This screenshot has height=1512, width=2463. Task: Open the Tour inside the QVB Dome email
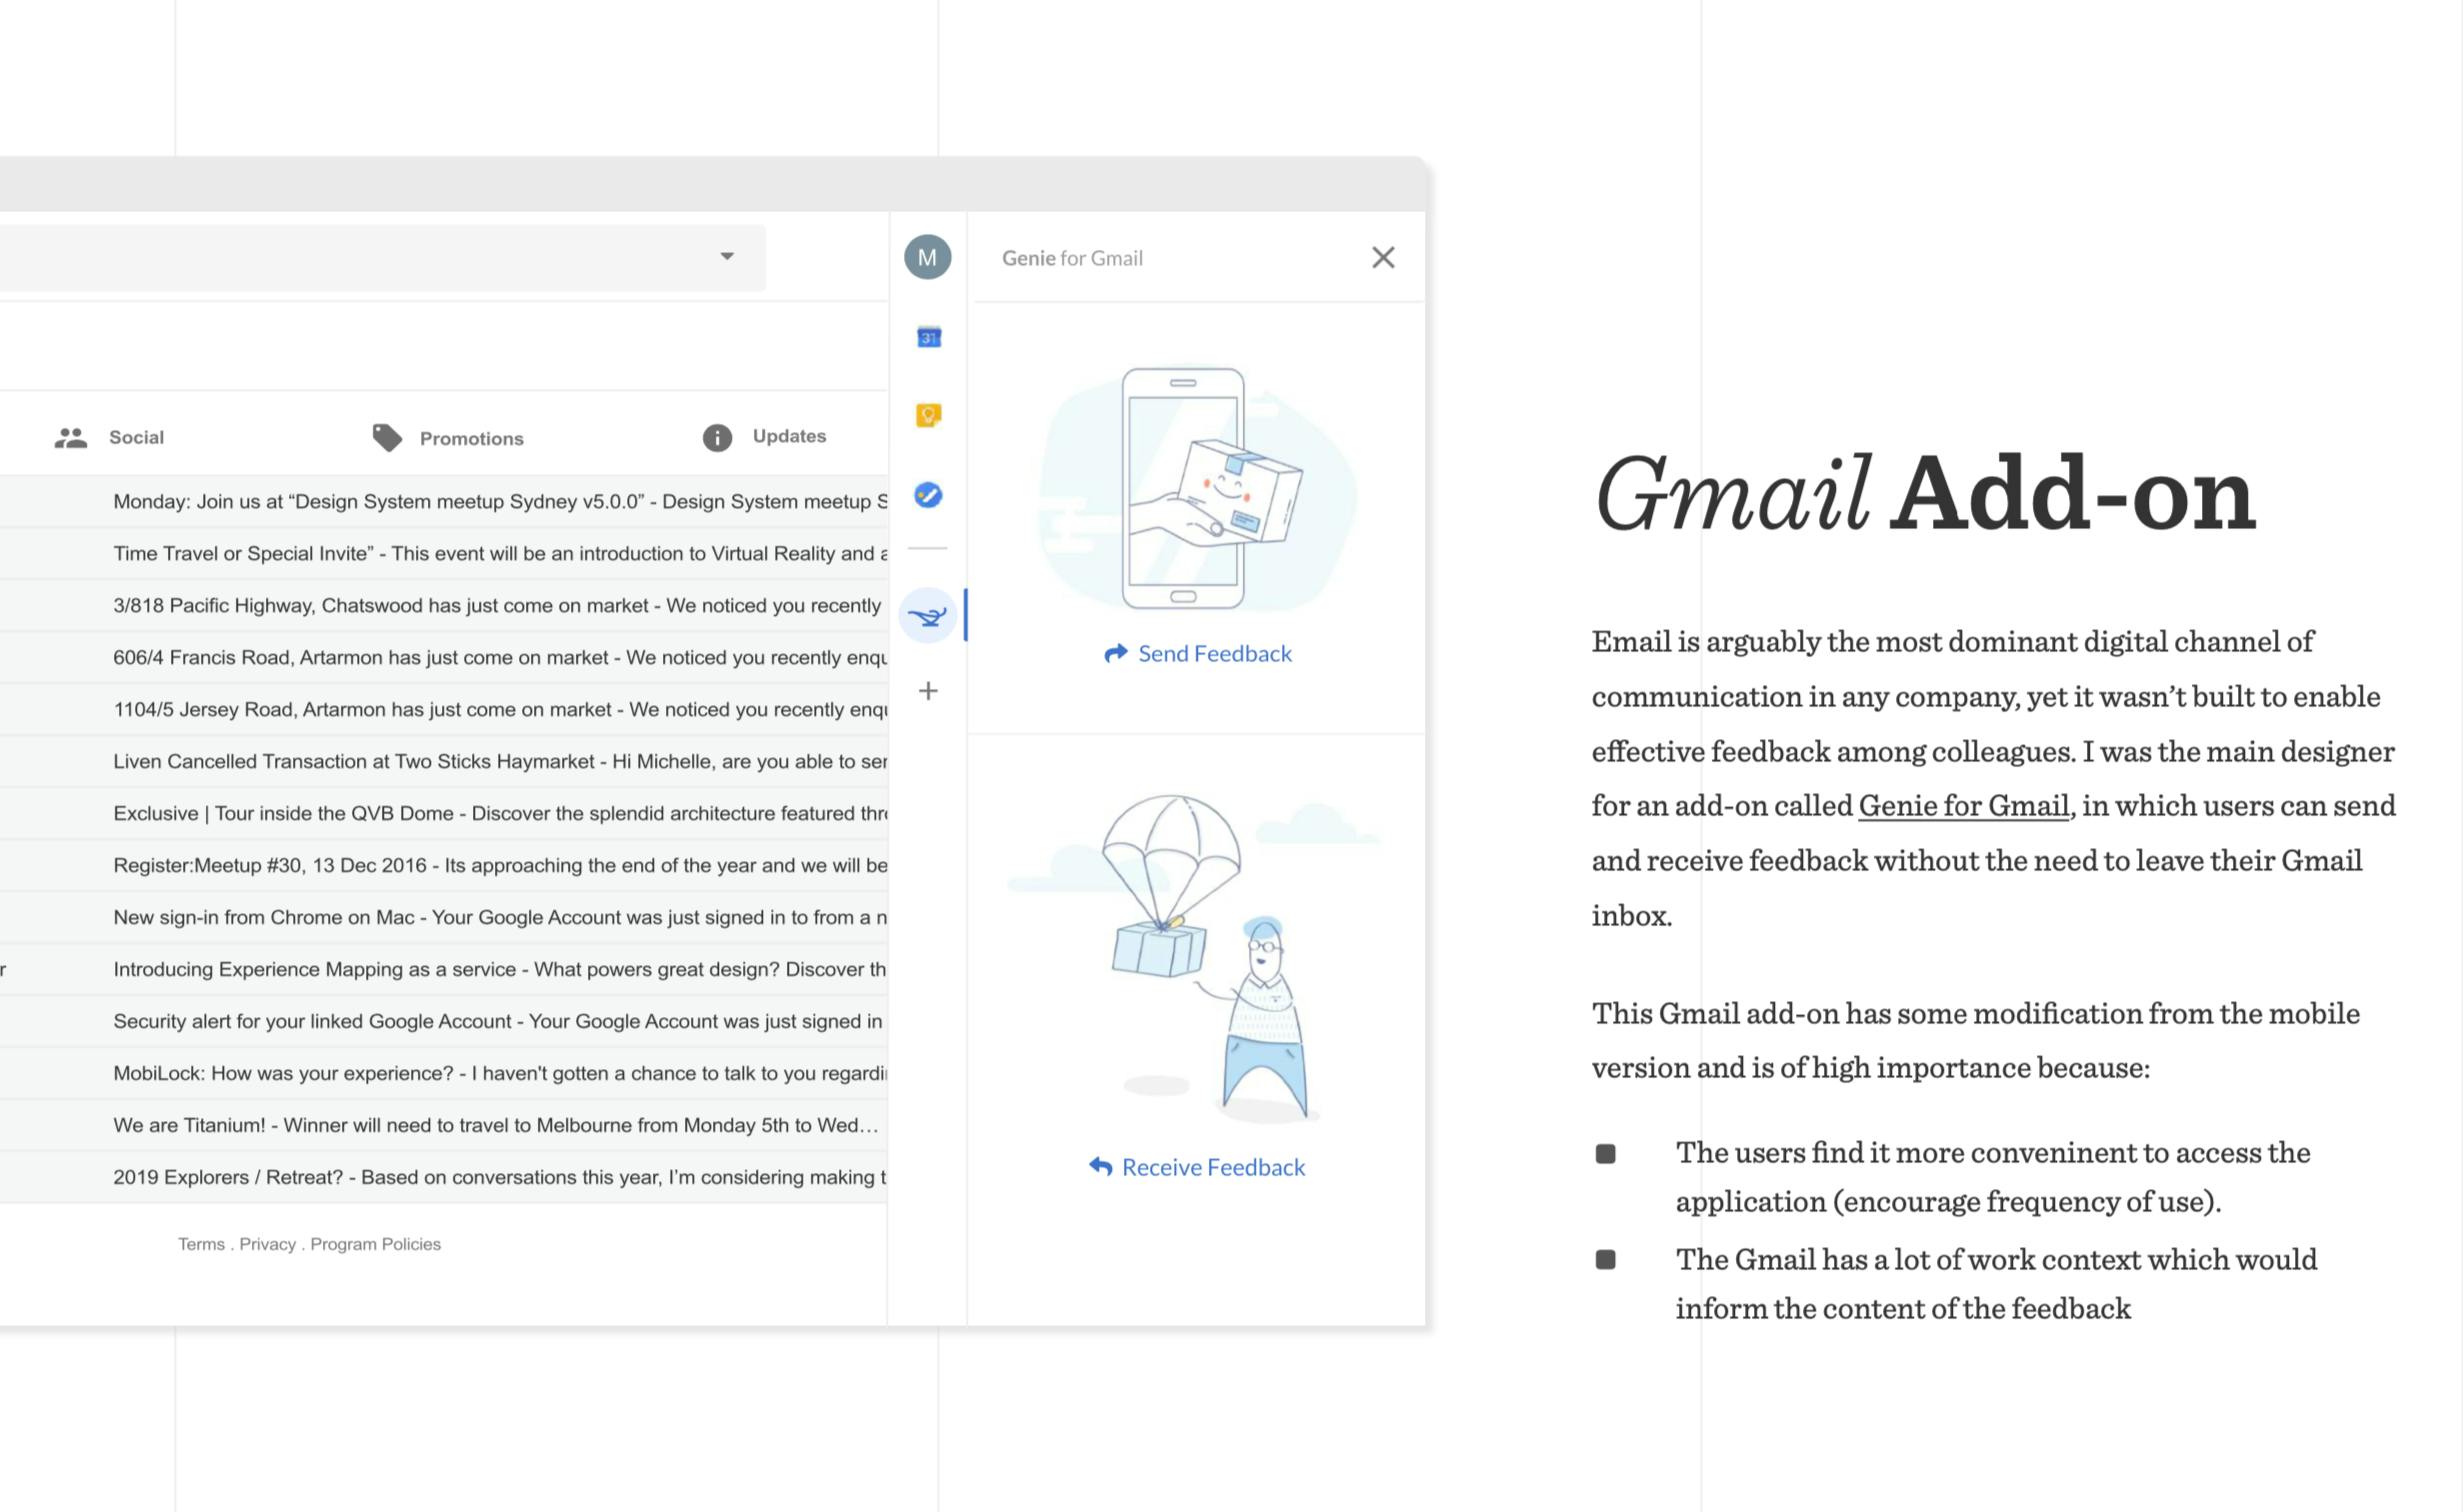[x=444, y=814]
